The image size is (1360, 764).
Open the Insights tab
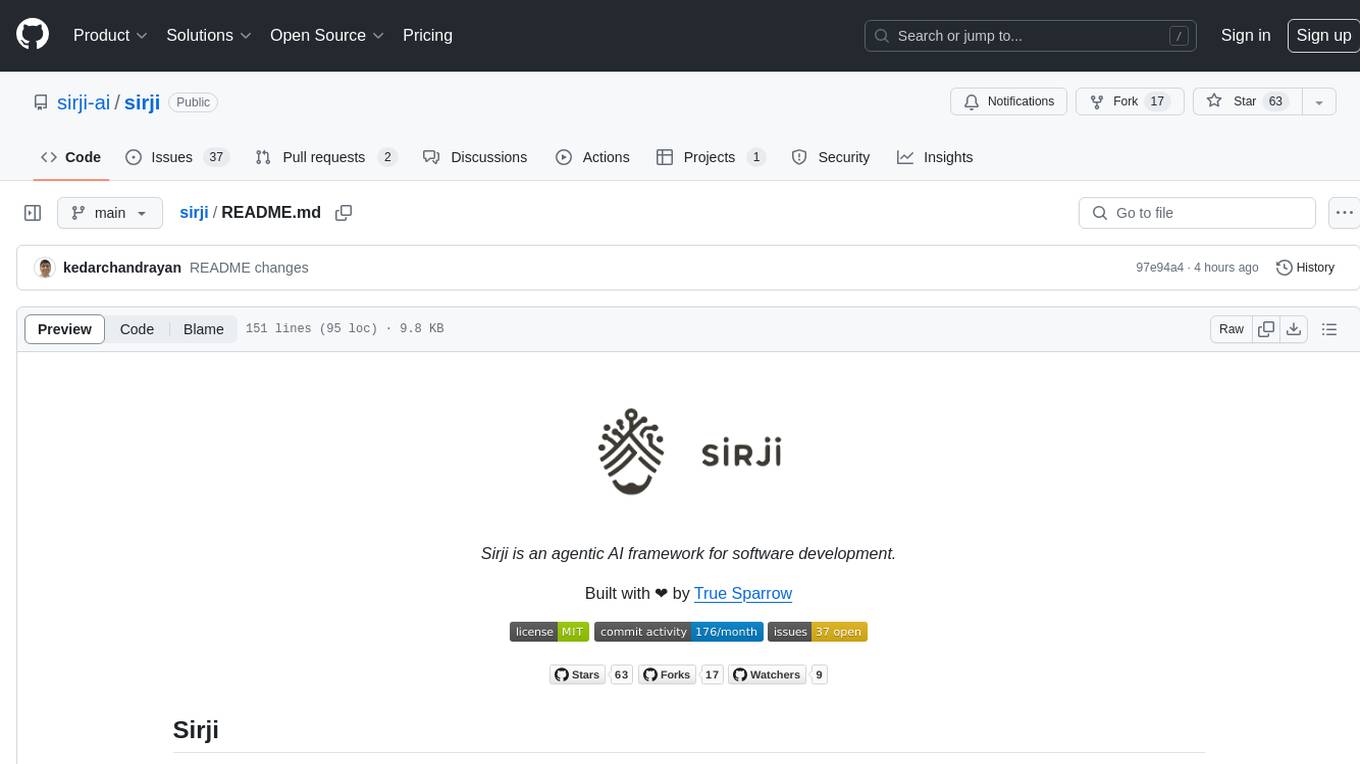click(x=935, y=157)
